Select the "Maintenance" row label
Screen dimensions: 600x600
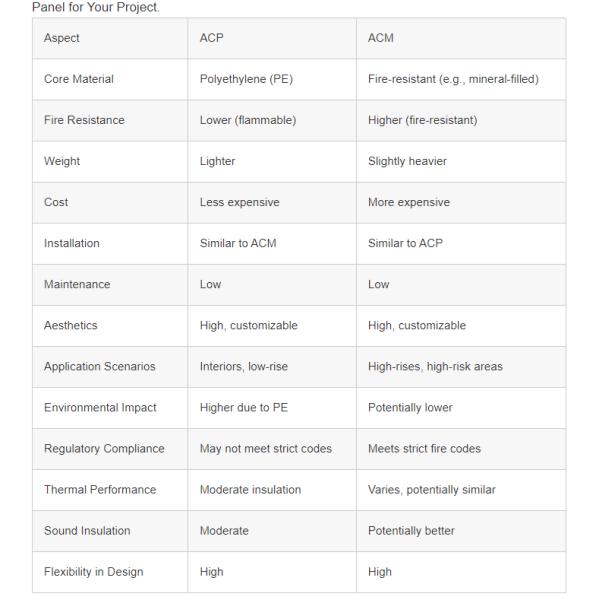pyautogui.click(x=77, y=284)
